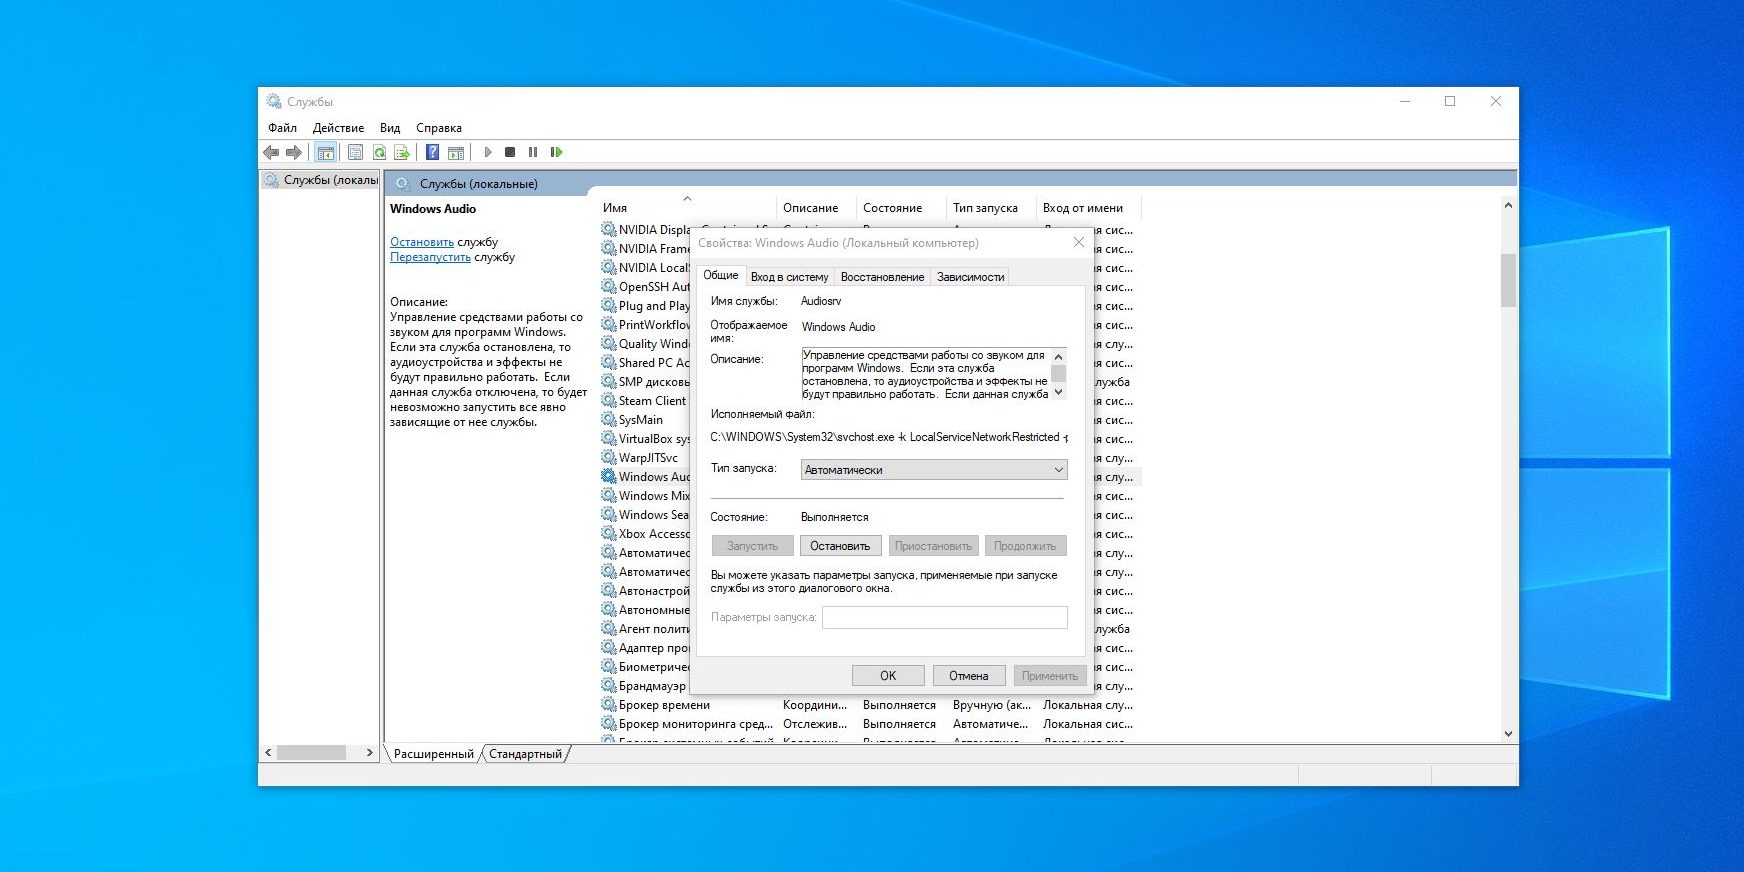Open the Справка menu

tap(439, 128)
